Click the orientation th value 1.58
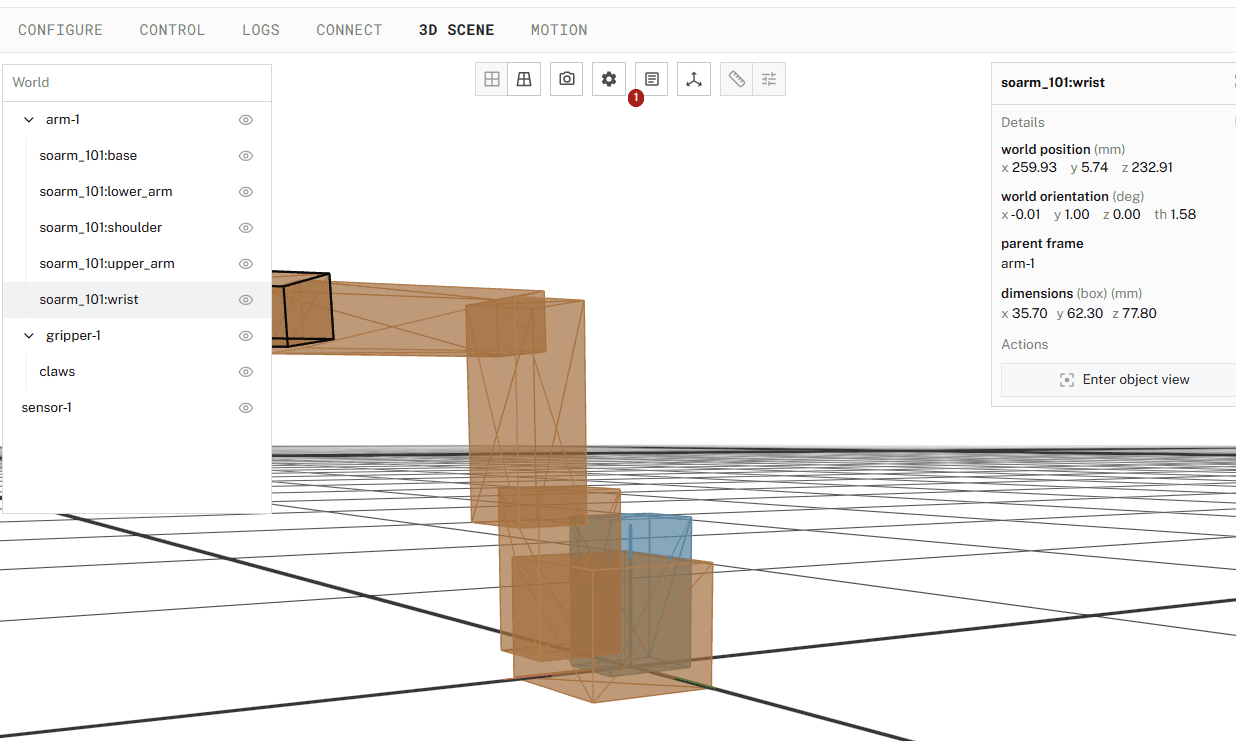Screen dimensions: 1236x741 [1184, 215]
